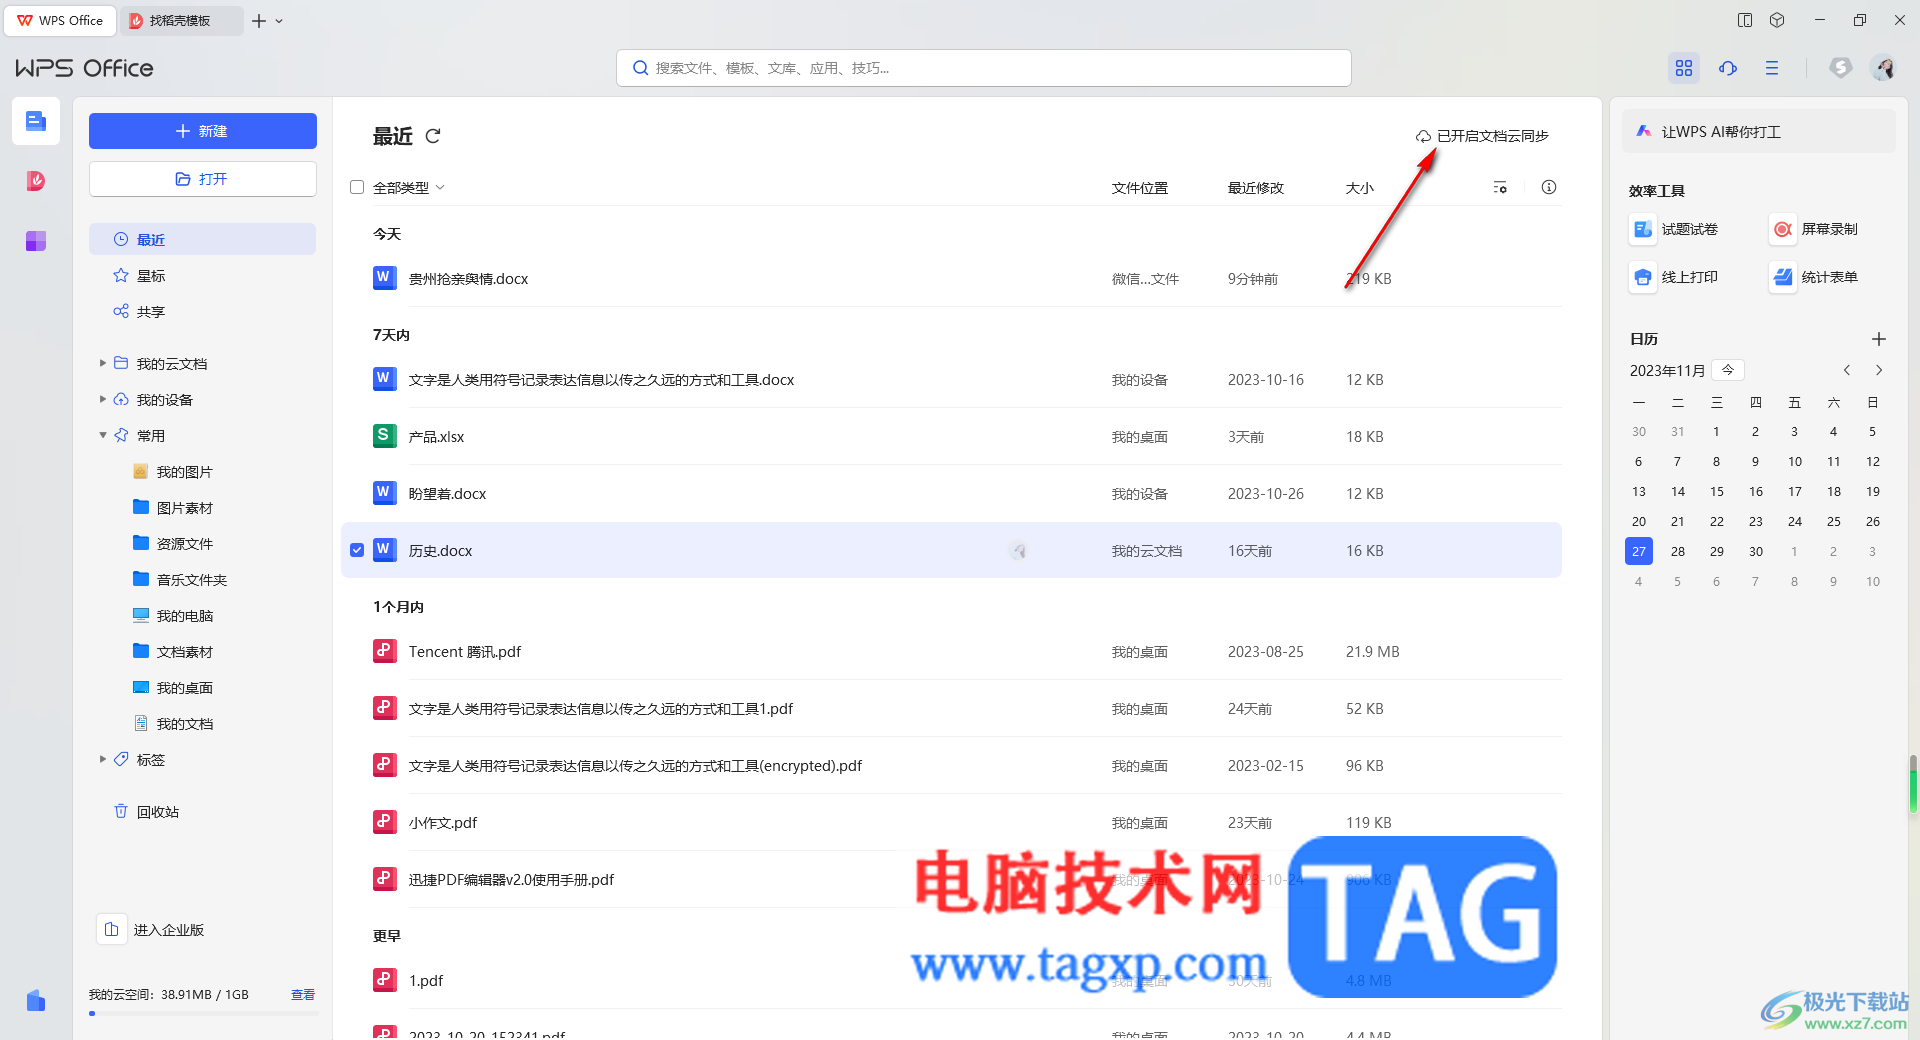1920x1040 pixels.
Task: Open the new tab dropdown arrow
Action: pyautogui.click(x=279, y=21)
